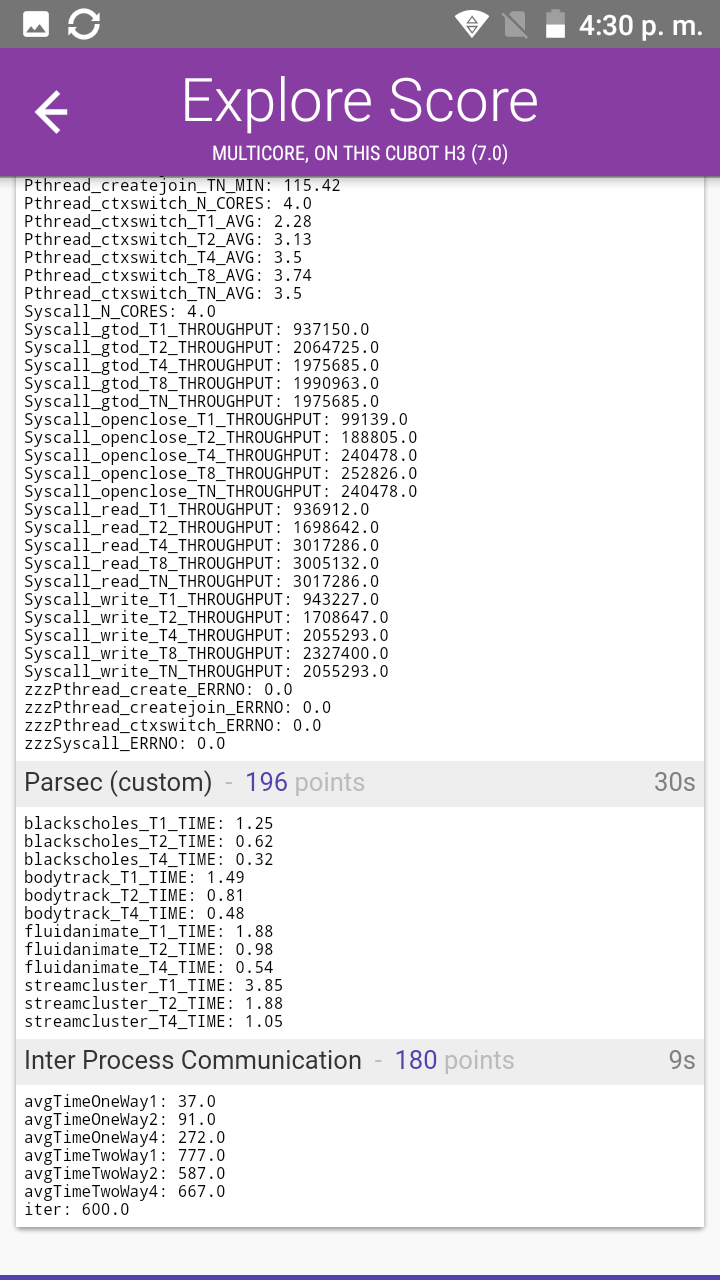Screen dimensions: 720x1280
Task: Tap the Wi-Fi status icon
Action: point(471,25)
